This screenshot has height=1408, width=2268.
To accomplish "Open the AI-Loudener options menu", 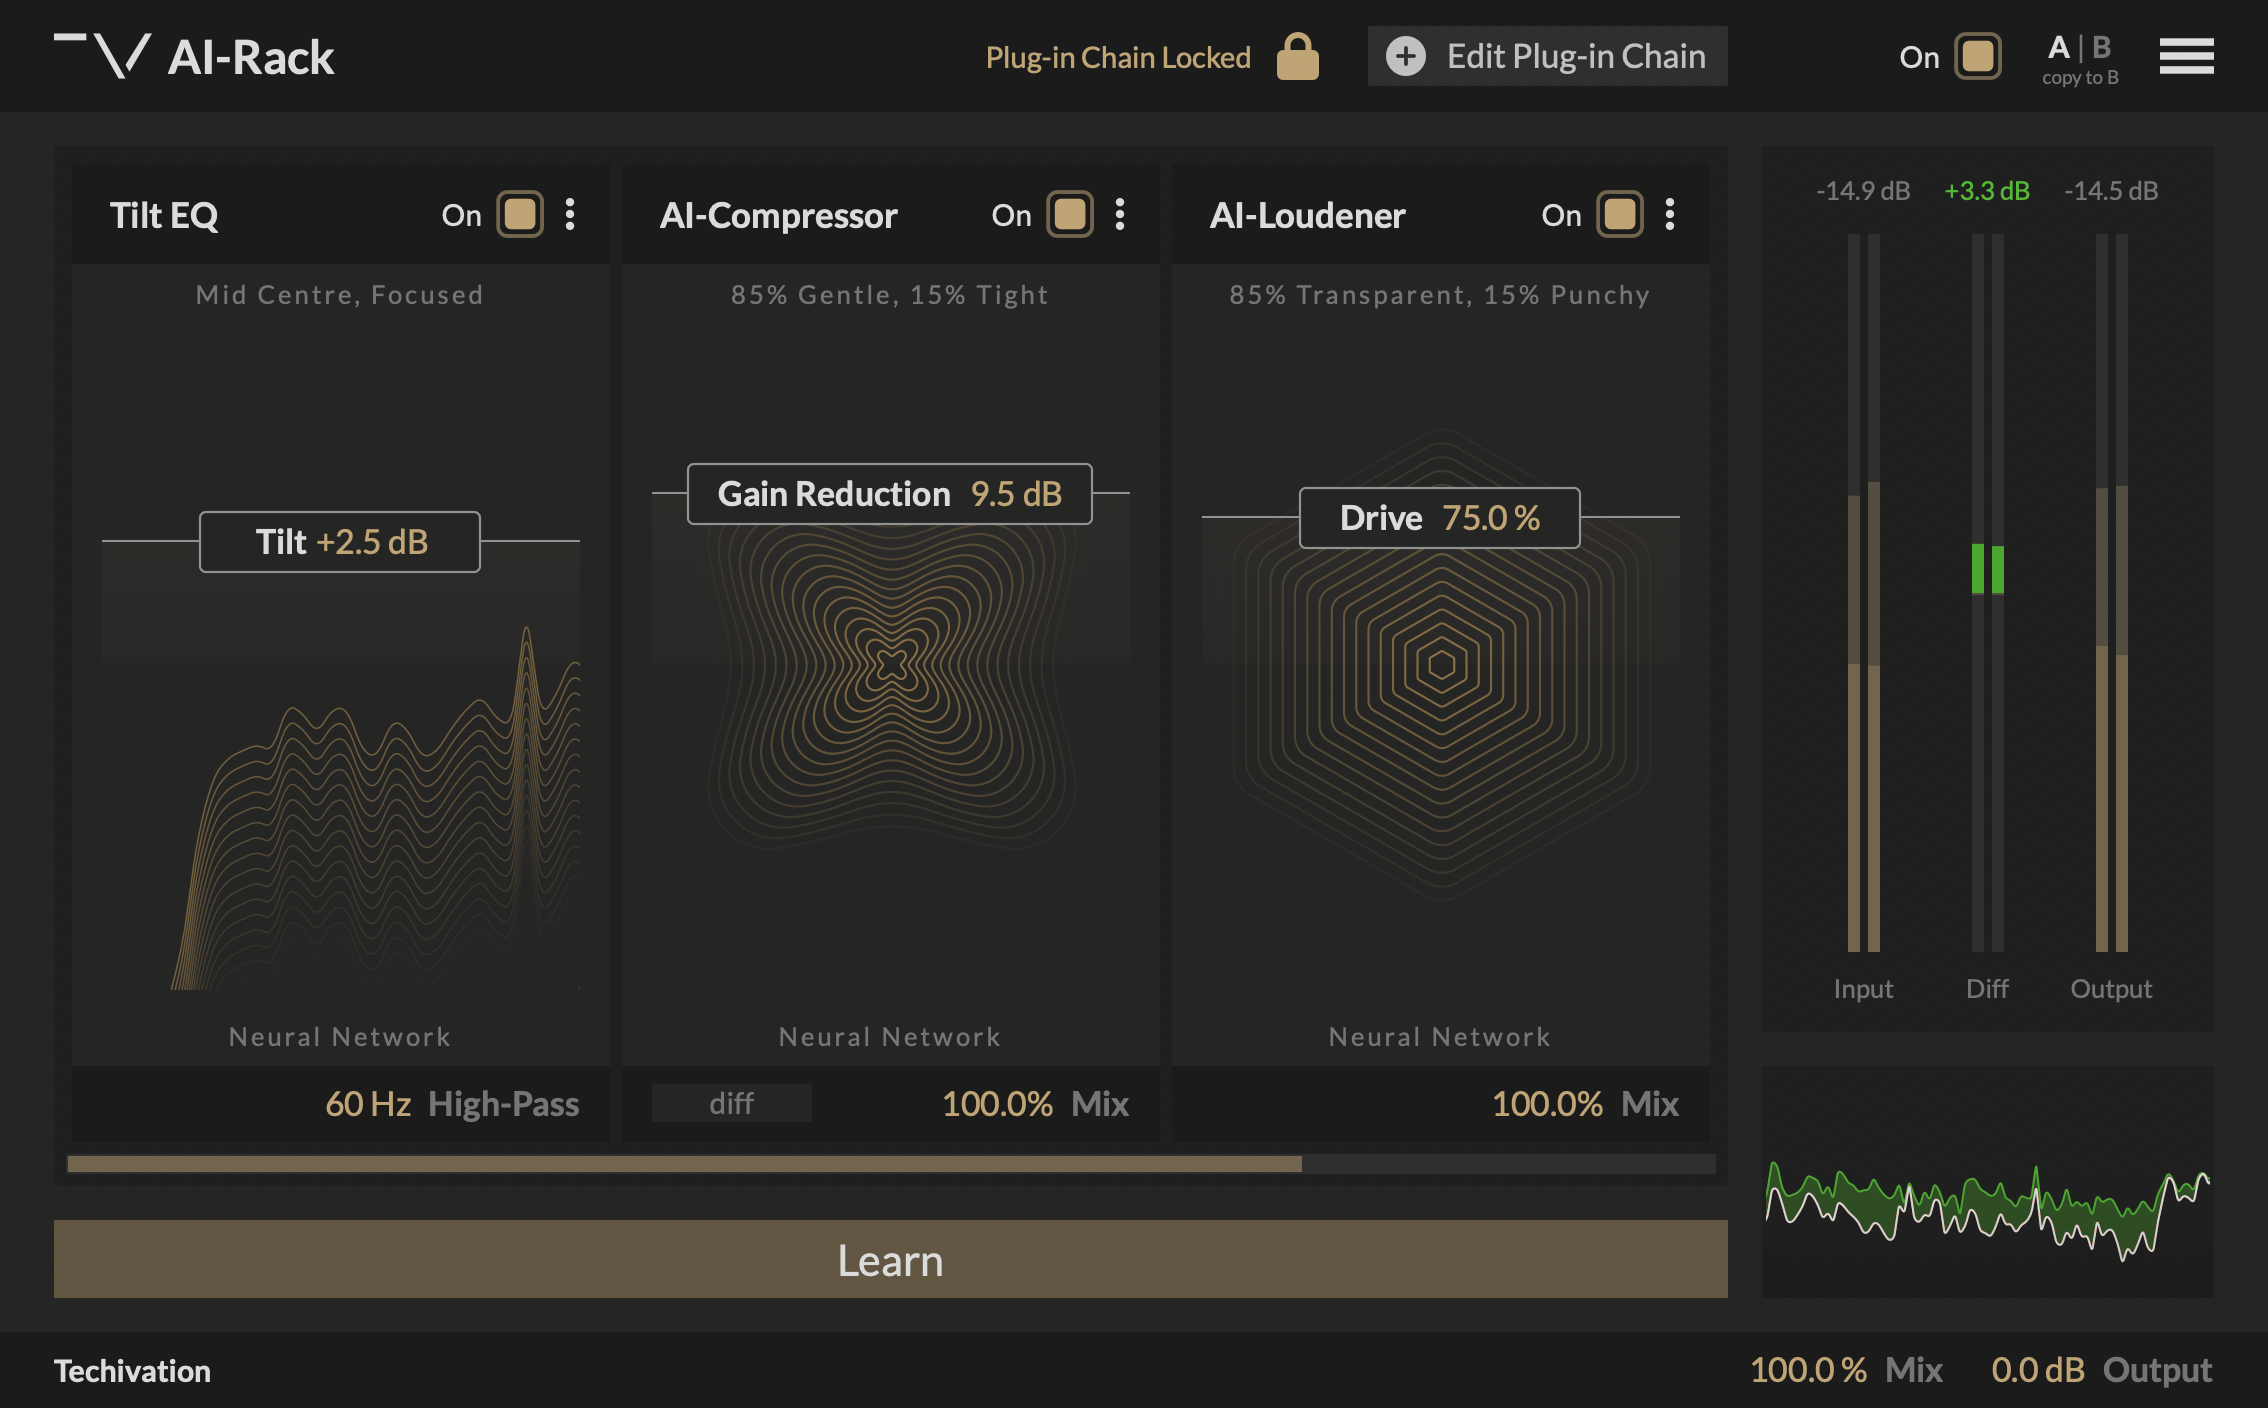I will point(1670,214).
